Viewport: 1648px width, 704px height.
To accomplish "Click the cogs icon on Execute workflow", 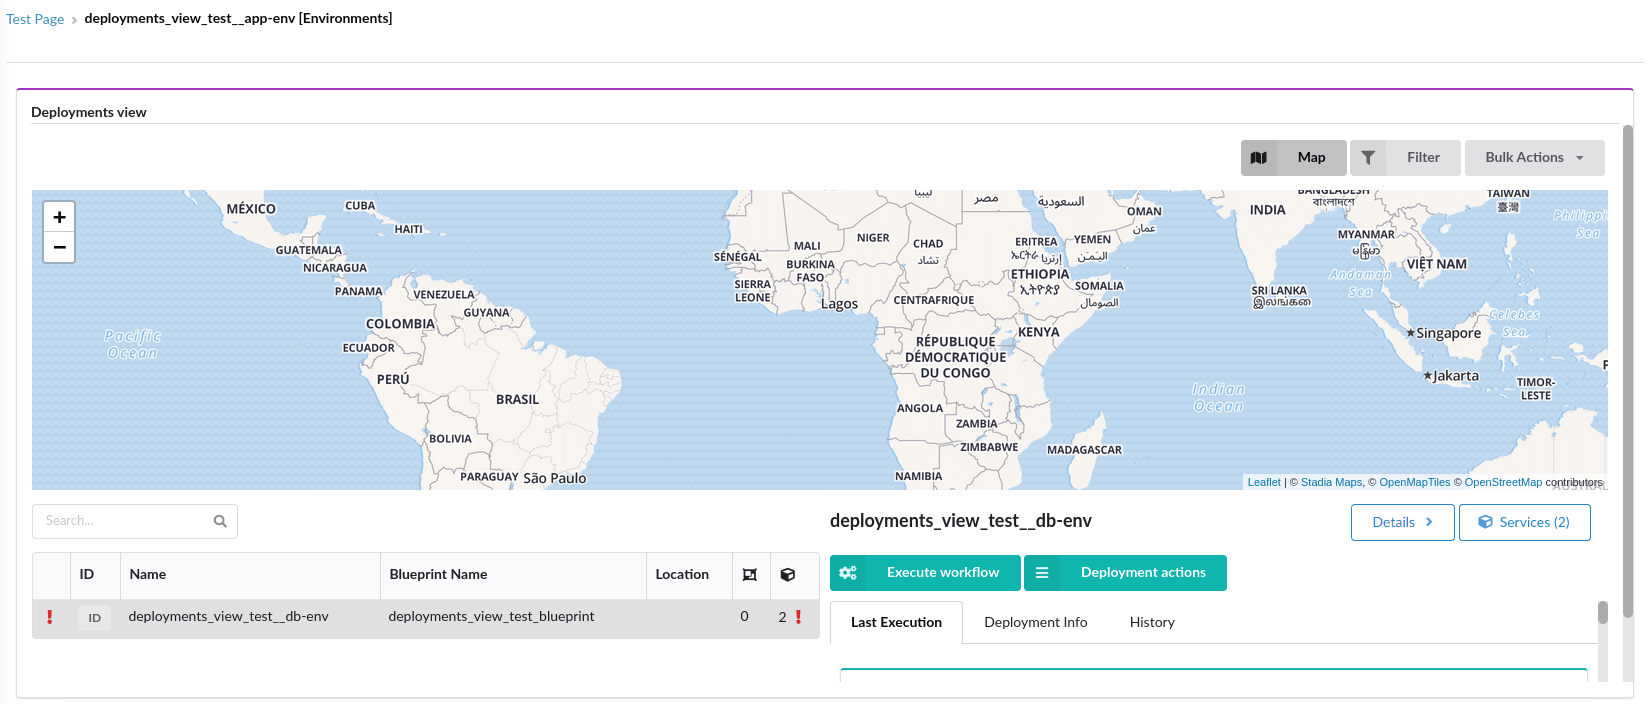I will tap(848, 573).
